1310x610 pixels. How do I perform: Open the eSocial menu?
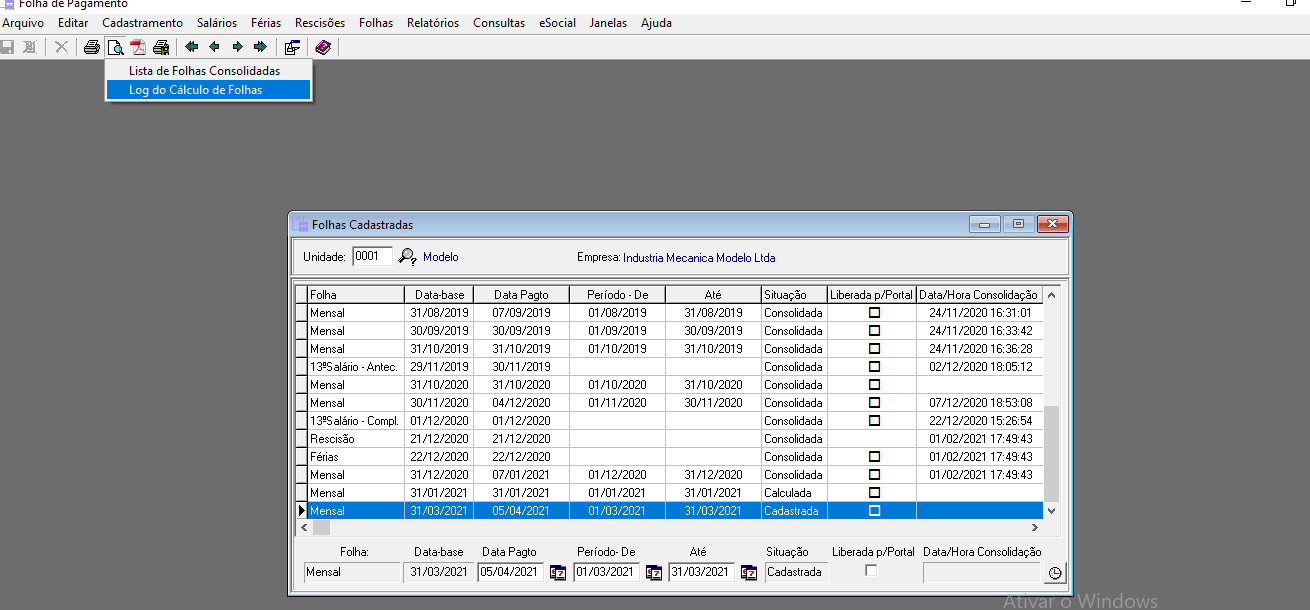557,23
